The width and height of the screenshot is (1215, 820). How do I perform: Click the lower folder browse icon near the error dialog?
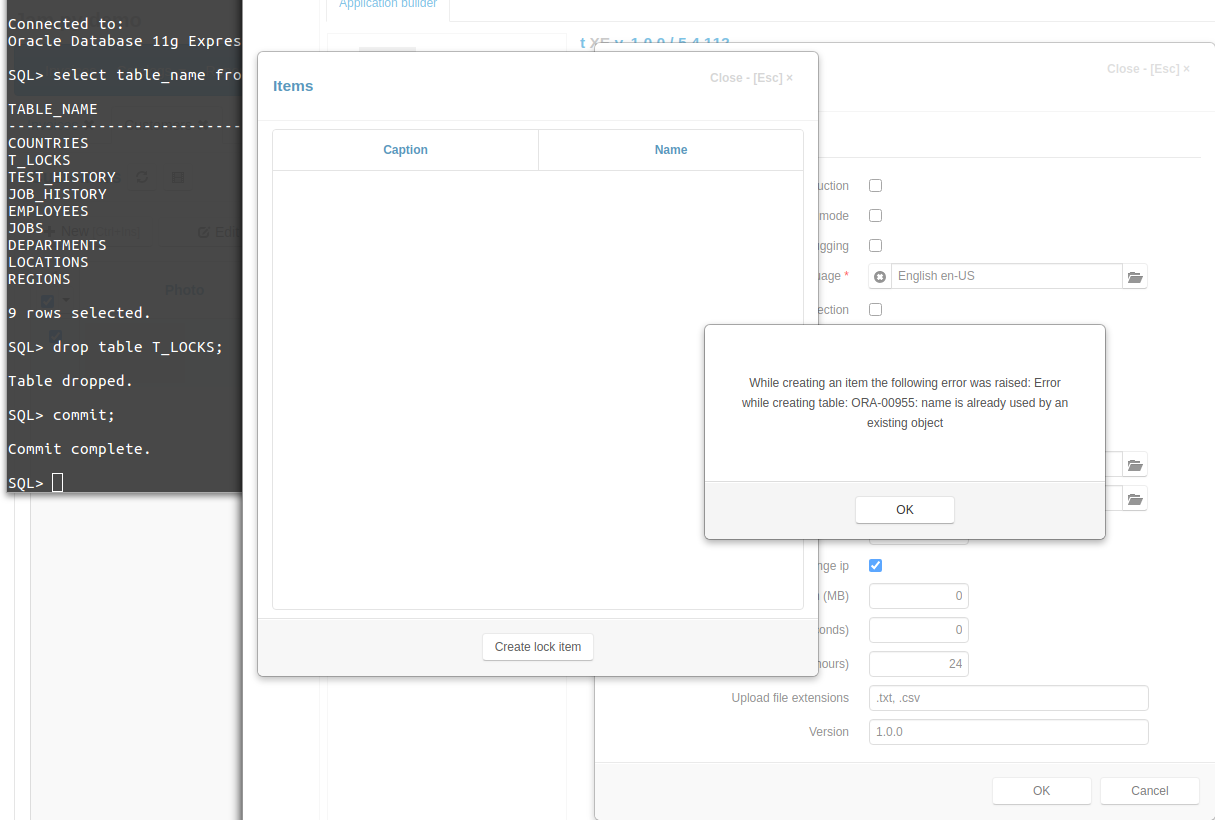pos(1135,498)
